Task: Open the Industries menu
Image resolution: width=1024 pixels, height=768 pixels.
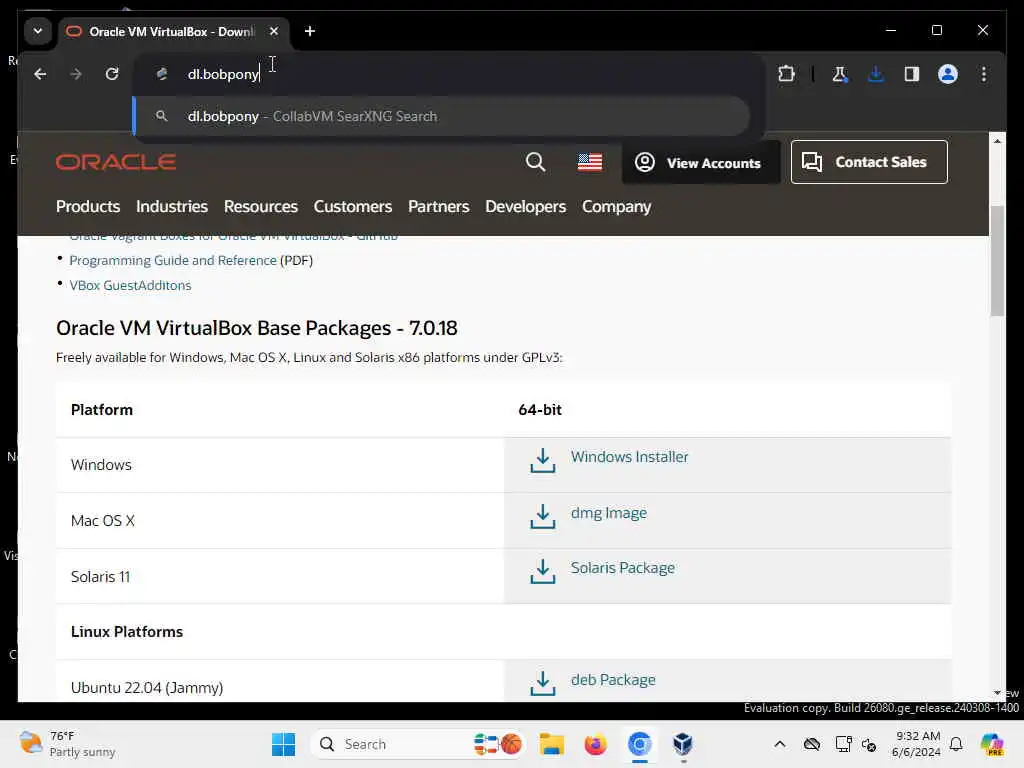Action: coord(172,206)
